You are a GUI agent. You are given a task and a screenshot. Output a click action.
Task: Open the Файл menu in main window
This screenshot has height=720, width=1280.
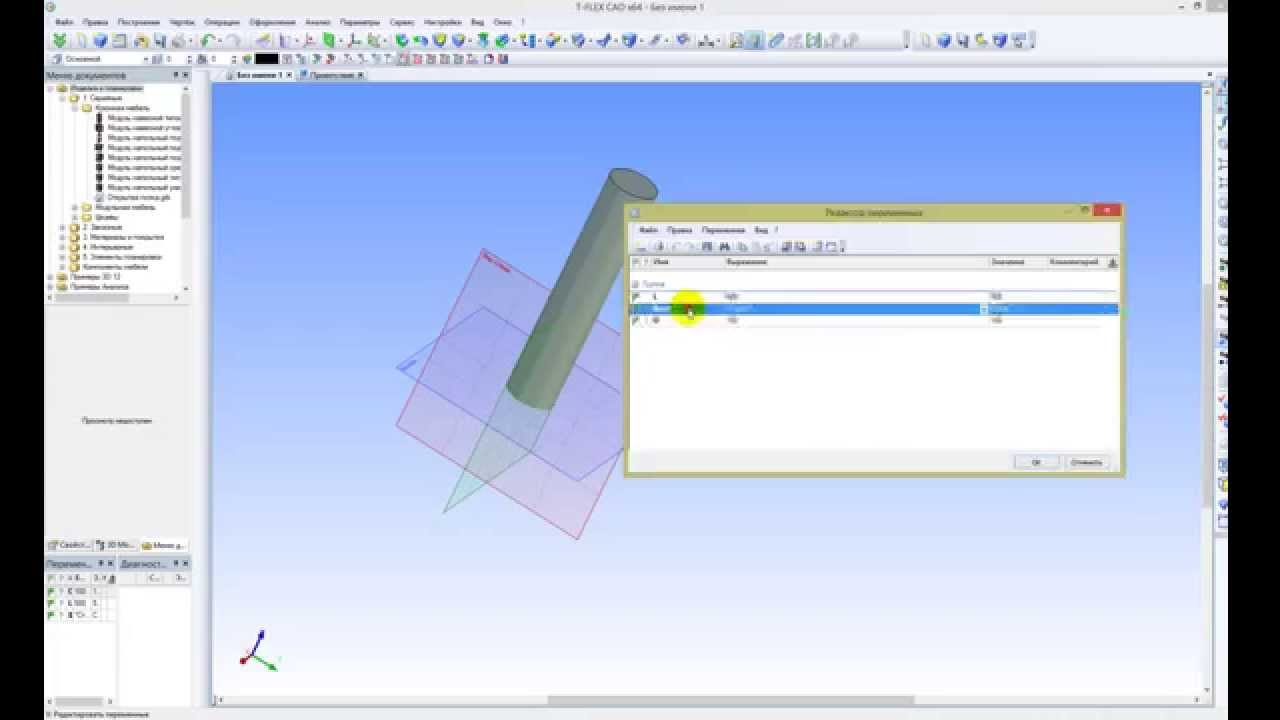(63, 21)
